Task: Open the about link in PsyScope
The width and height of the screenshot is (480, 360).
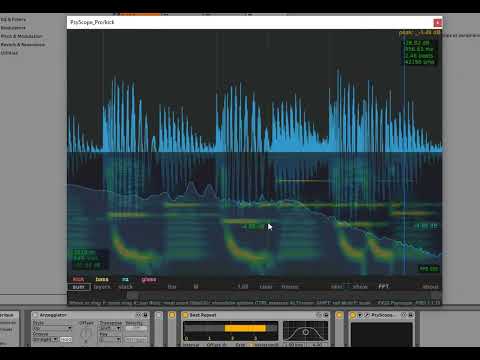Action: (x=430, y=287)
